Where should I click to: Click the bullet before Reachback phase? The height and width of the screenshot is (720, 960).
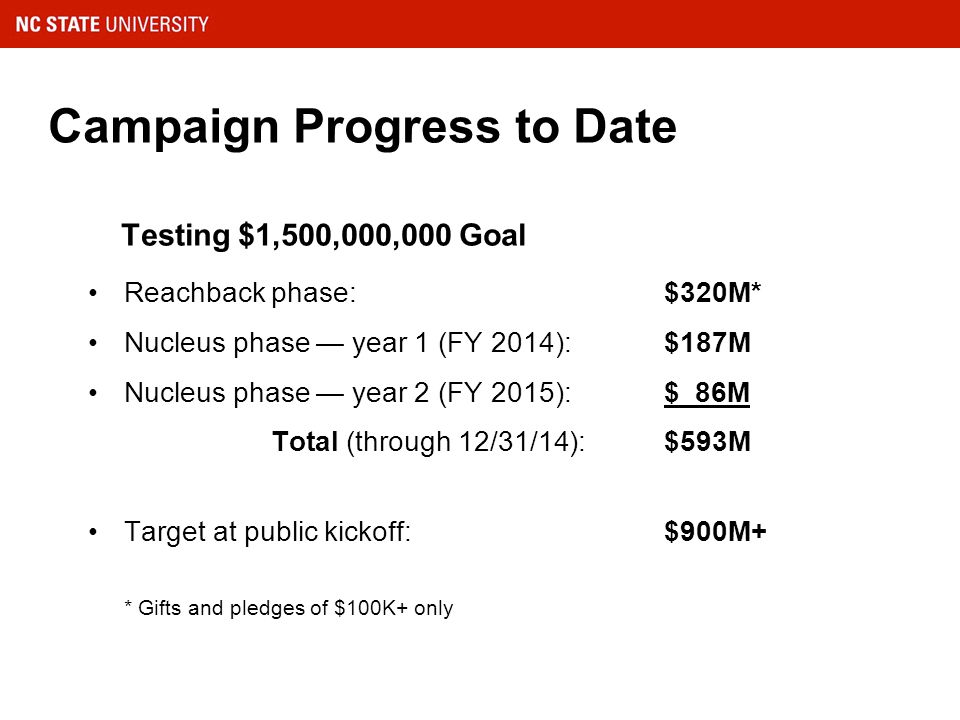[x=92, y=293]
